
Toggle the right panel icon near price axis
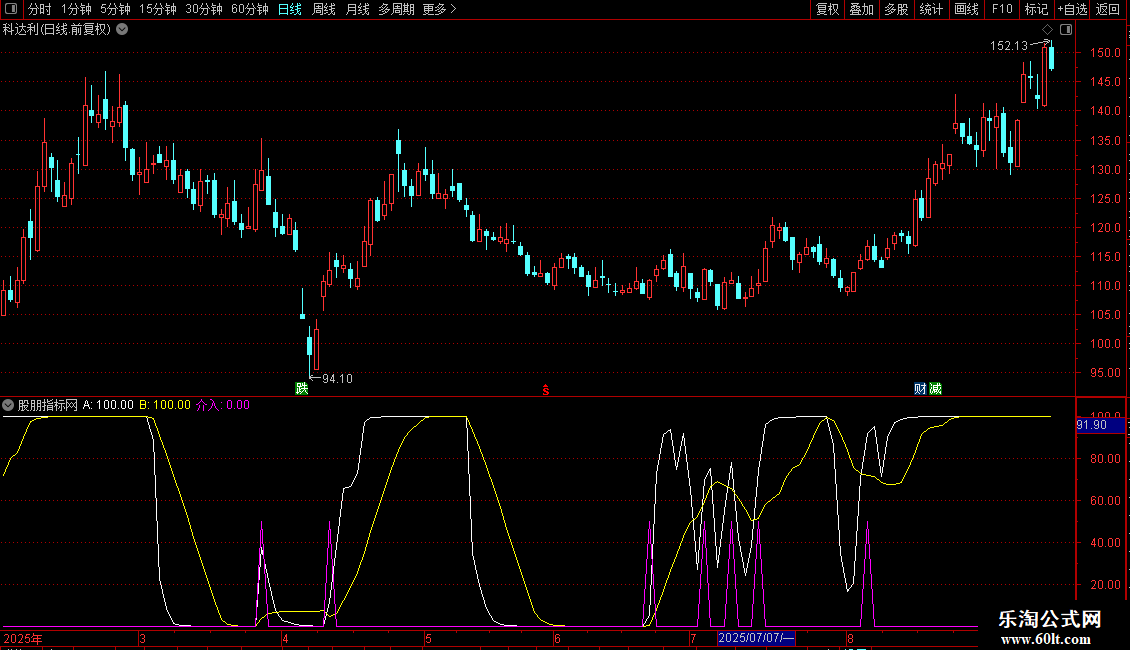[x=1066, y=30]
